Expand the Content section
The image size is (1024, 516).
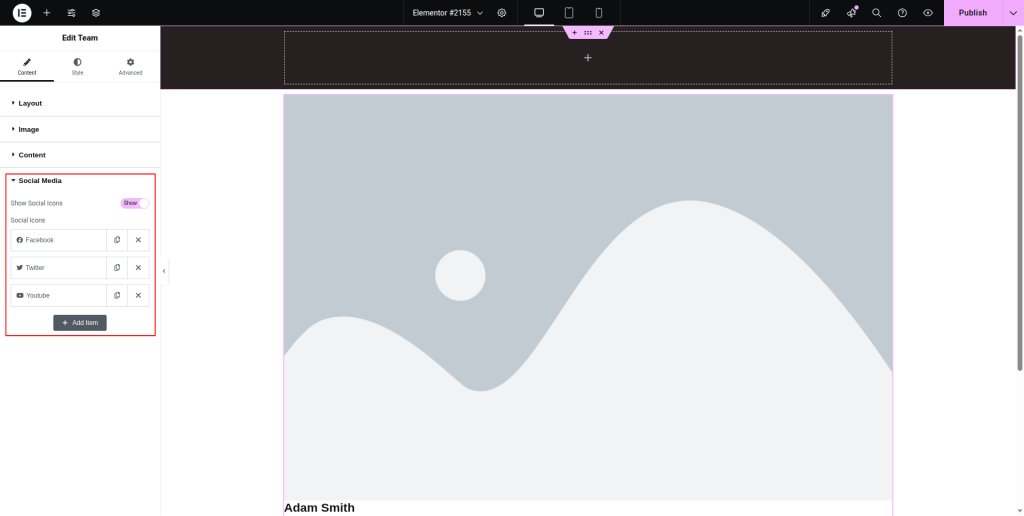point(80,155)
